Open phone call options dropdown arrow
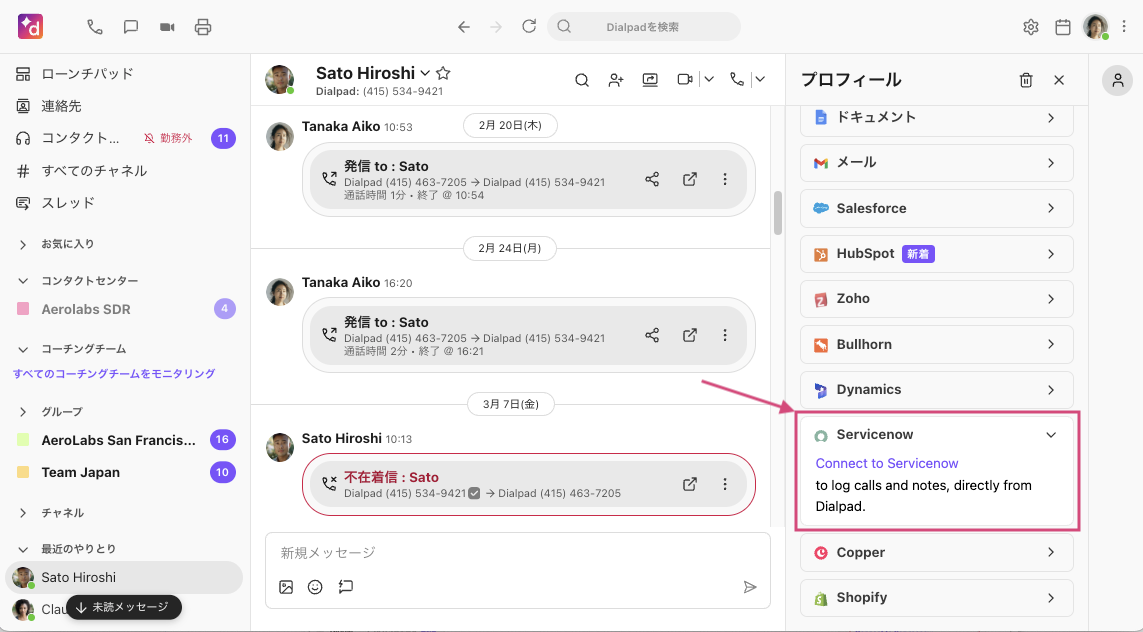1143x632 pixels. tap(760, 79)
